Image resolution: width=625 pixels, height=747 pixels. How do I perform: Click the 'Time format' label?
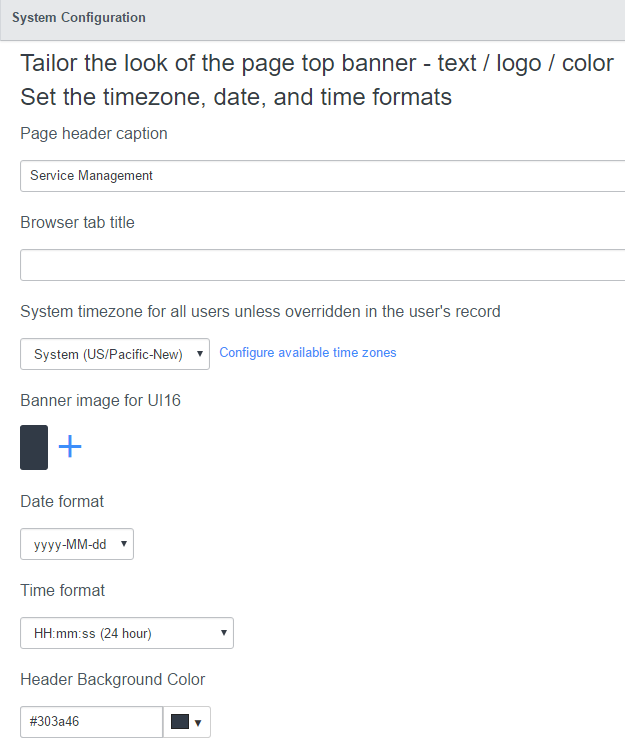[63, 590]
